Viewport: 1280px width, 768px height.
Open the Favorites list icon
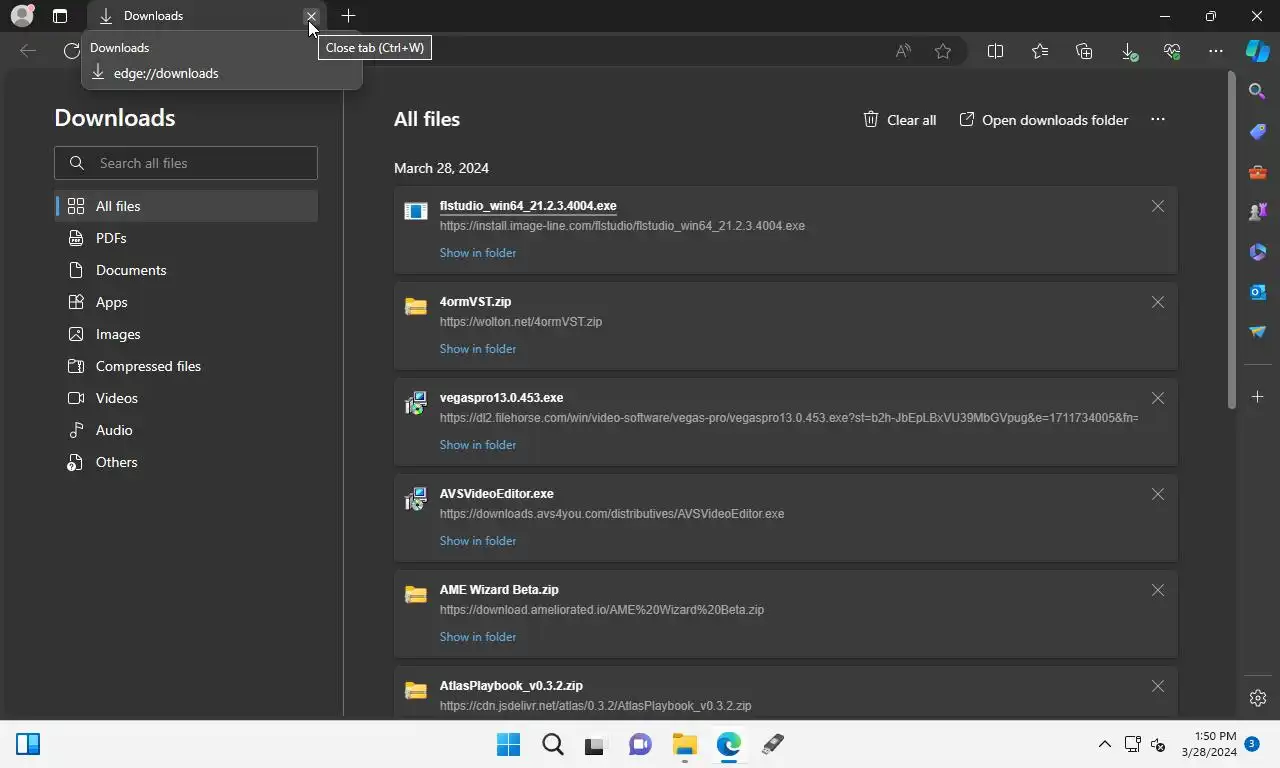[x=1040, y=51]
